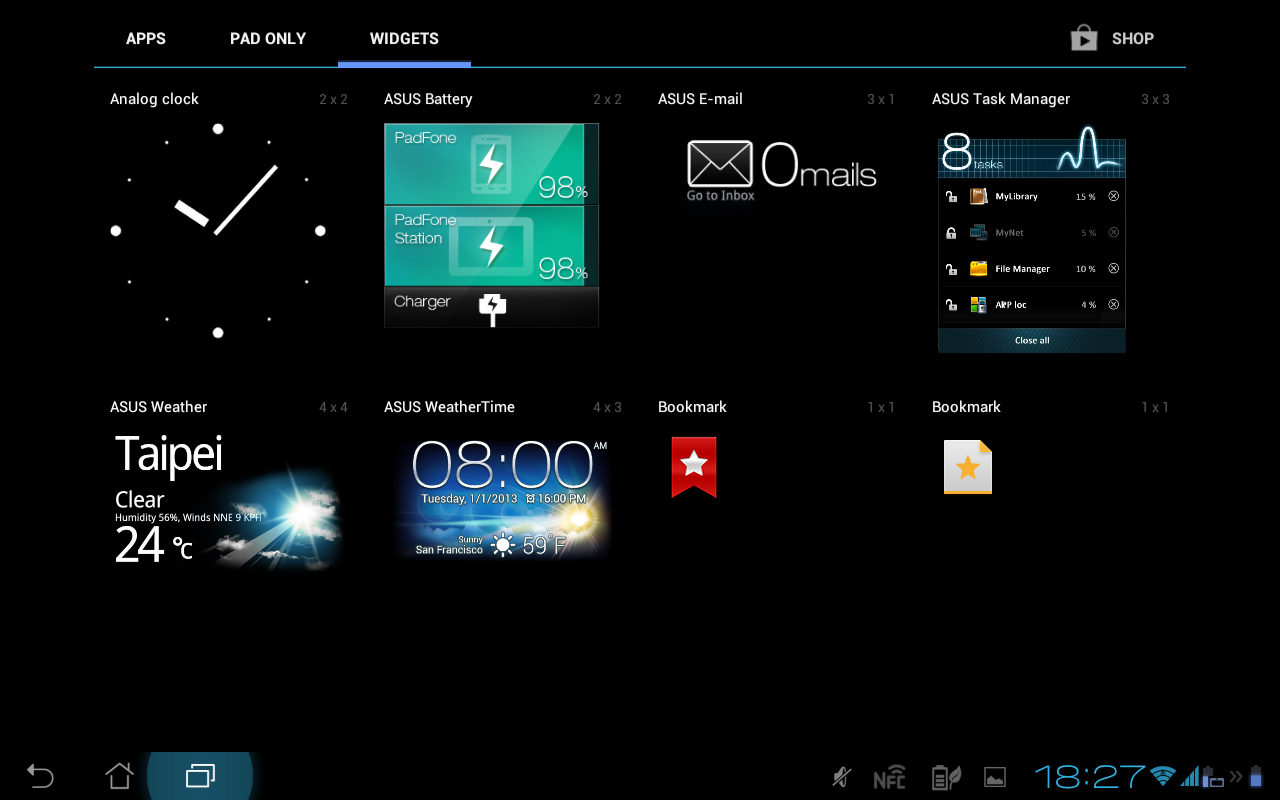
Task: Toggle the lock on App loc task
Action: coord(951,305)
